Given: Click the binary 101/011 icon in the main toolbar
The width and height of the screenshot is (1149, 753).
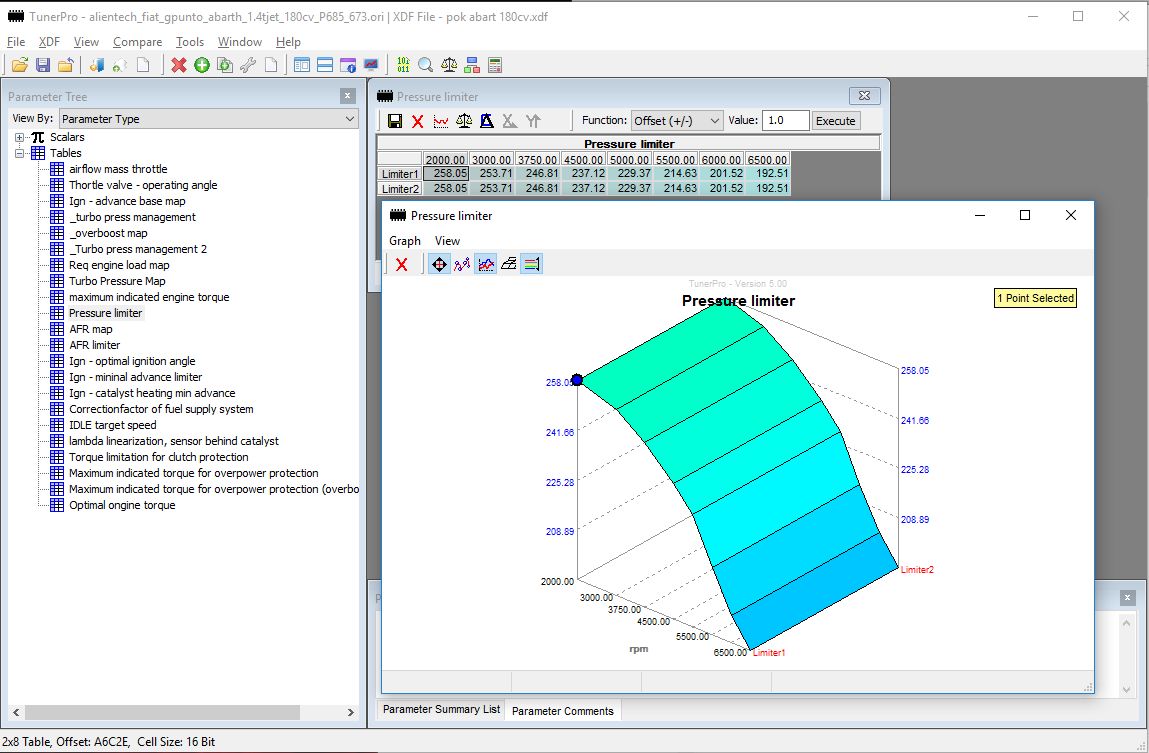Looking at the screenshot, I should pyautogui.click(x=403, y=65).
